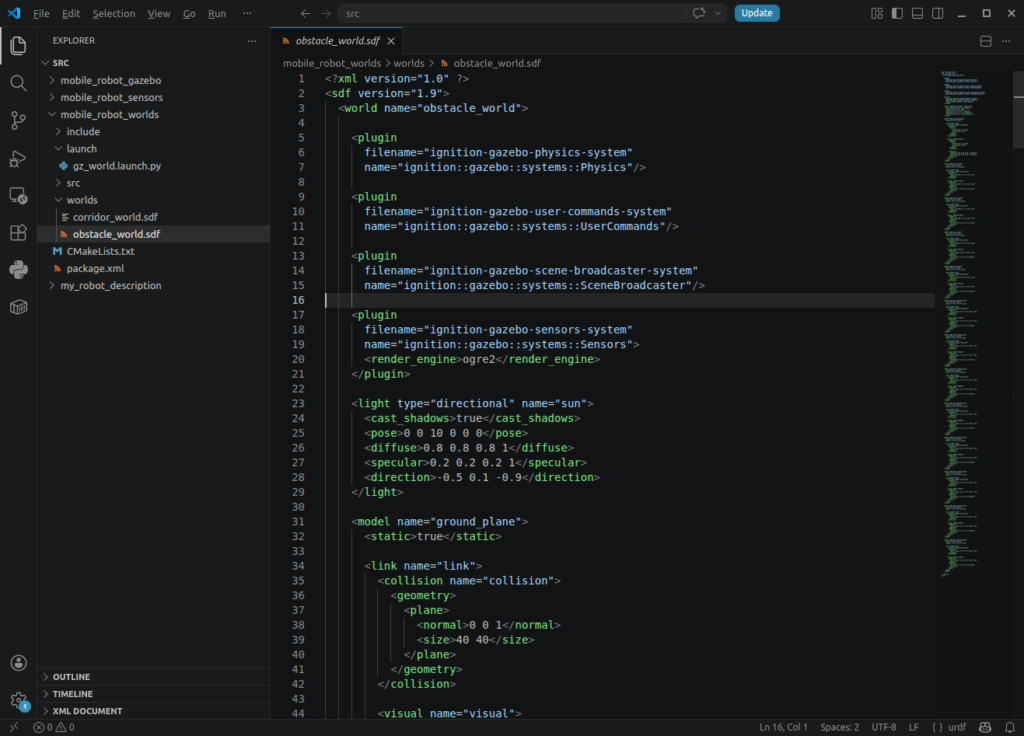Viewport: 1024px width, 736px height.
Task: Open the Extensions view
Action: pyautogui.click(x=18, y=232)
